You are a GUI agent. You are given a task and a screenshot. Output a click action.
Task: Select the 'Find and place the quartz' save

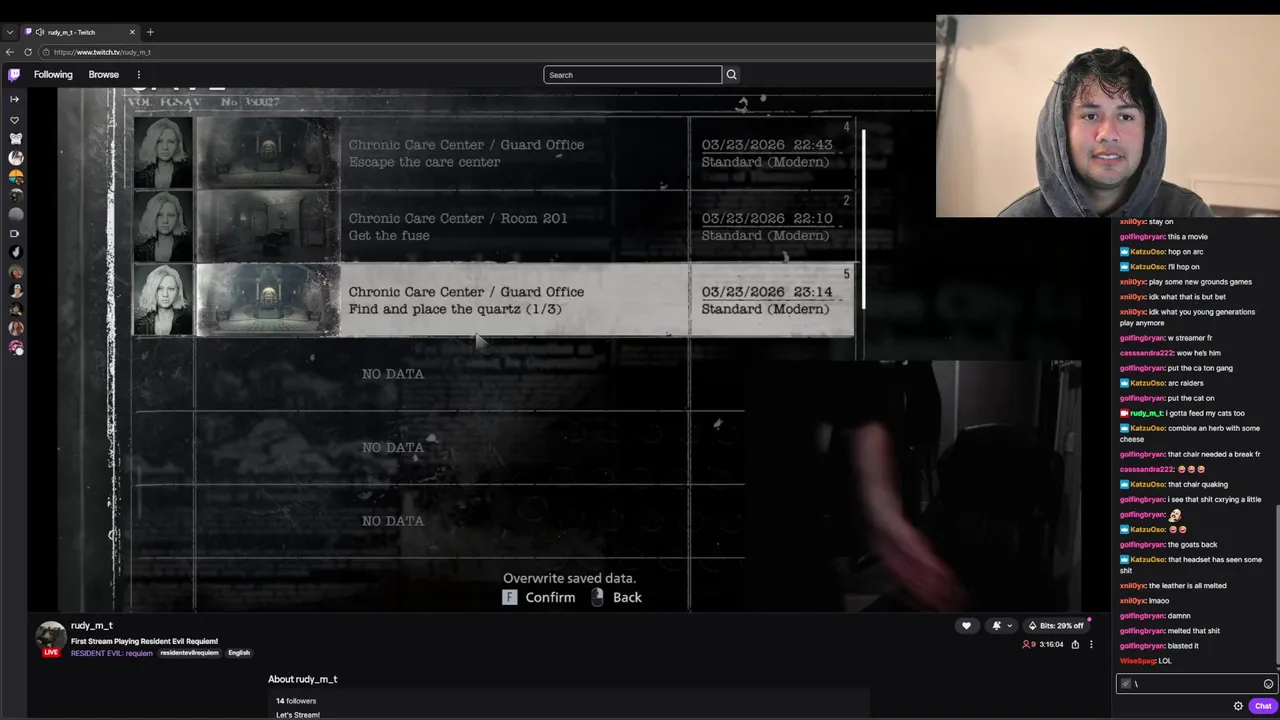click(494, 300)
